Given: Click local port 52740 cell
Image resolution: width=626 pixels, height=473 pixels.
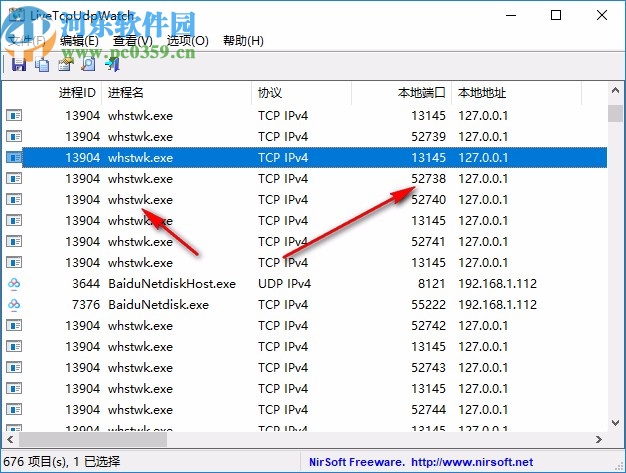Looking at the screenshot, I should click(x=428, y=200).
